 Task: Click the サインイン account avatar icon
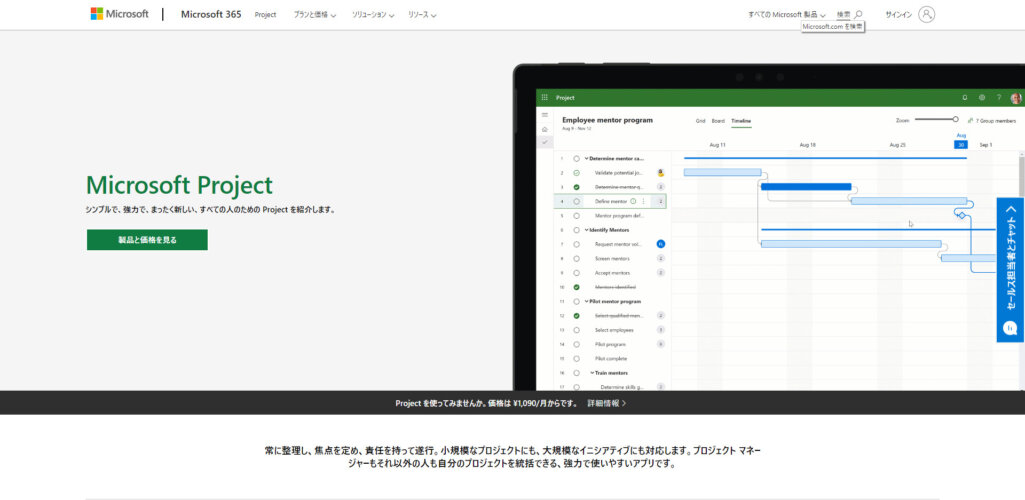926,14
